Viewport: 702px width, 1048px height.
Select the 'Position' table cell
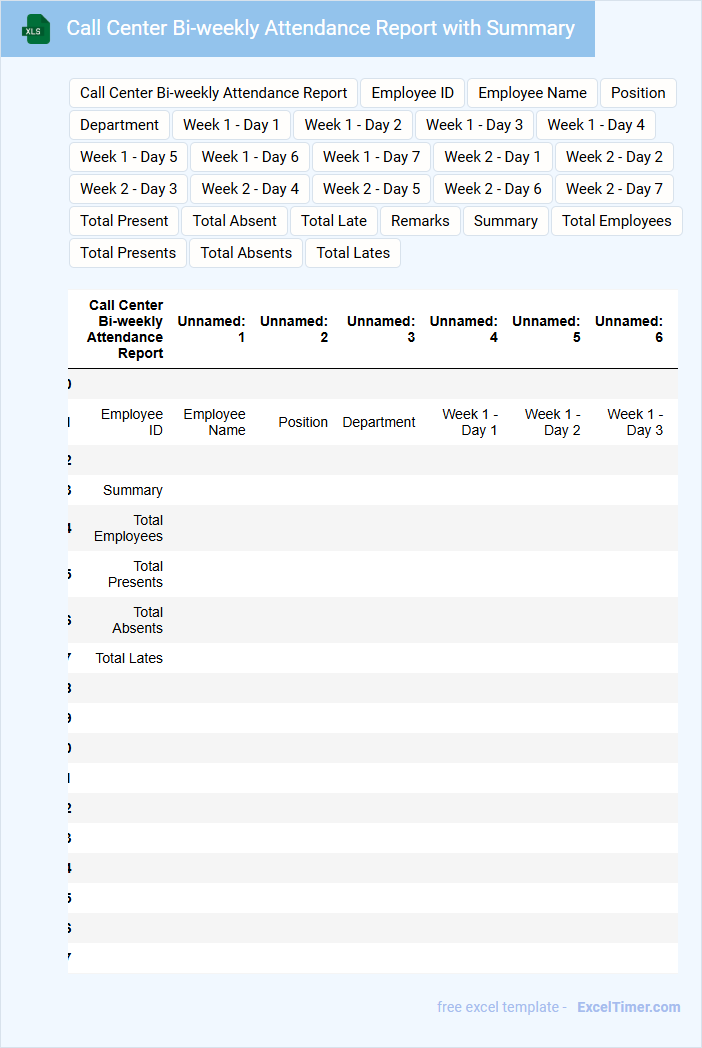[x=294, y=422]
